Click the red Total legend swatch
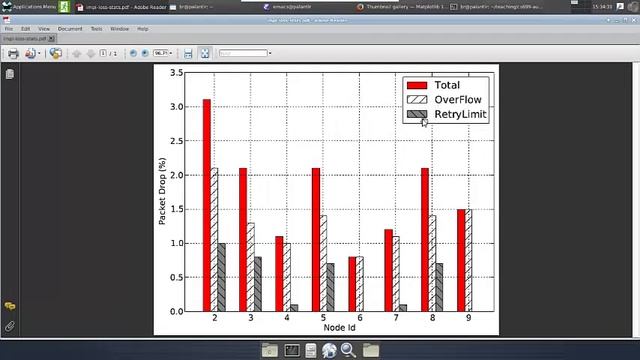 coord(417,85)
